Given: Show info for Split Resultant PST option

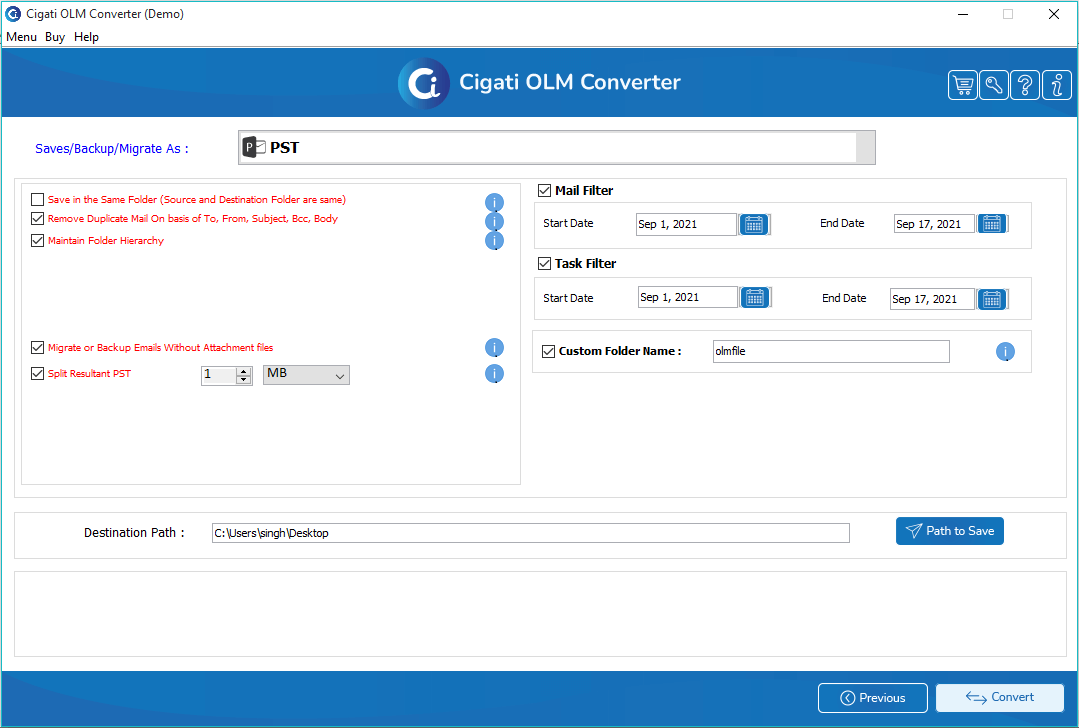Looking at the screenshot, I should pos(494,374).
